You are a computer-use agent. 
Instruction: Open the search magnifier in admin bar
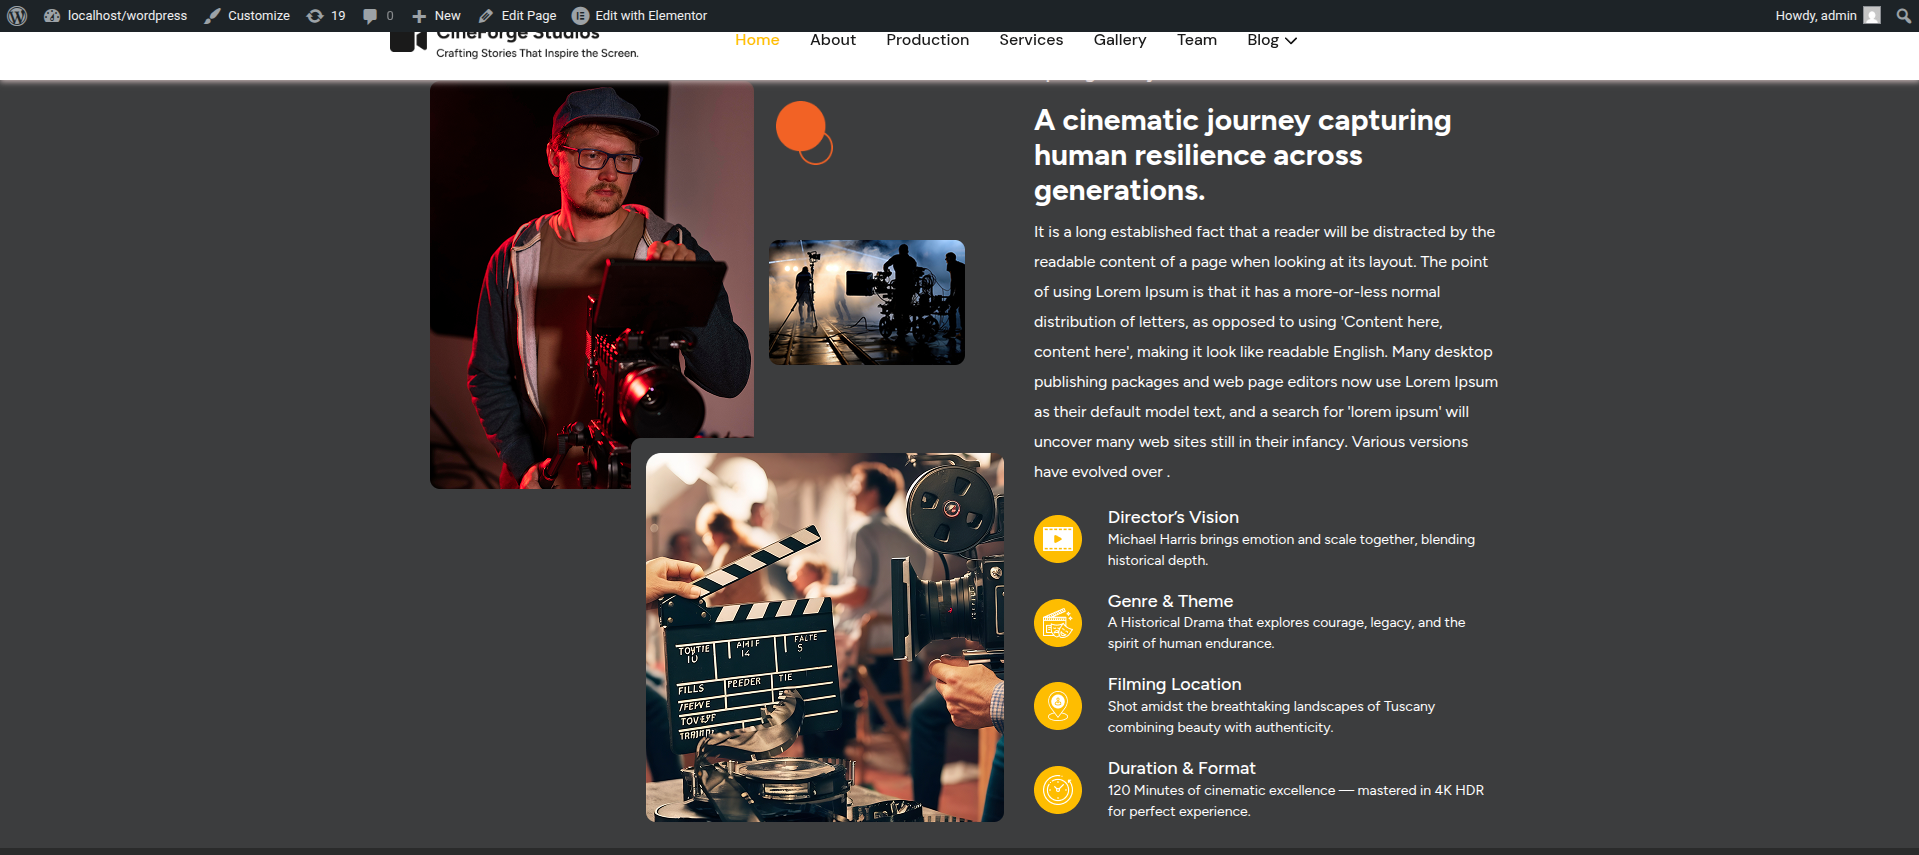click(x=1903, y=16)
